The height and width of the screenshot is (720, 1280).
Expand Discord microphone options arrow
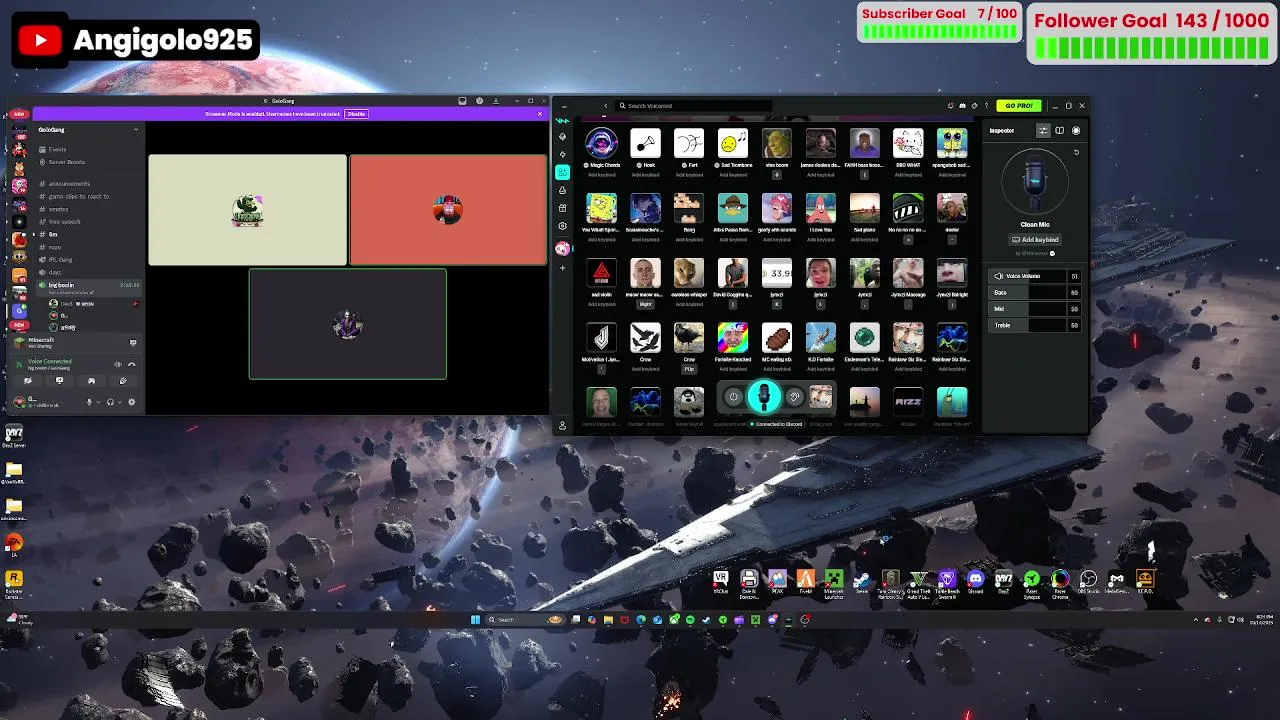point(98,402)
